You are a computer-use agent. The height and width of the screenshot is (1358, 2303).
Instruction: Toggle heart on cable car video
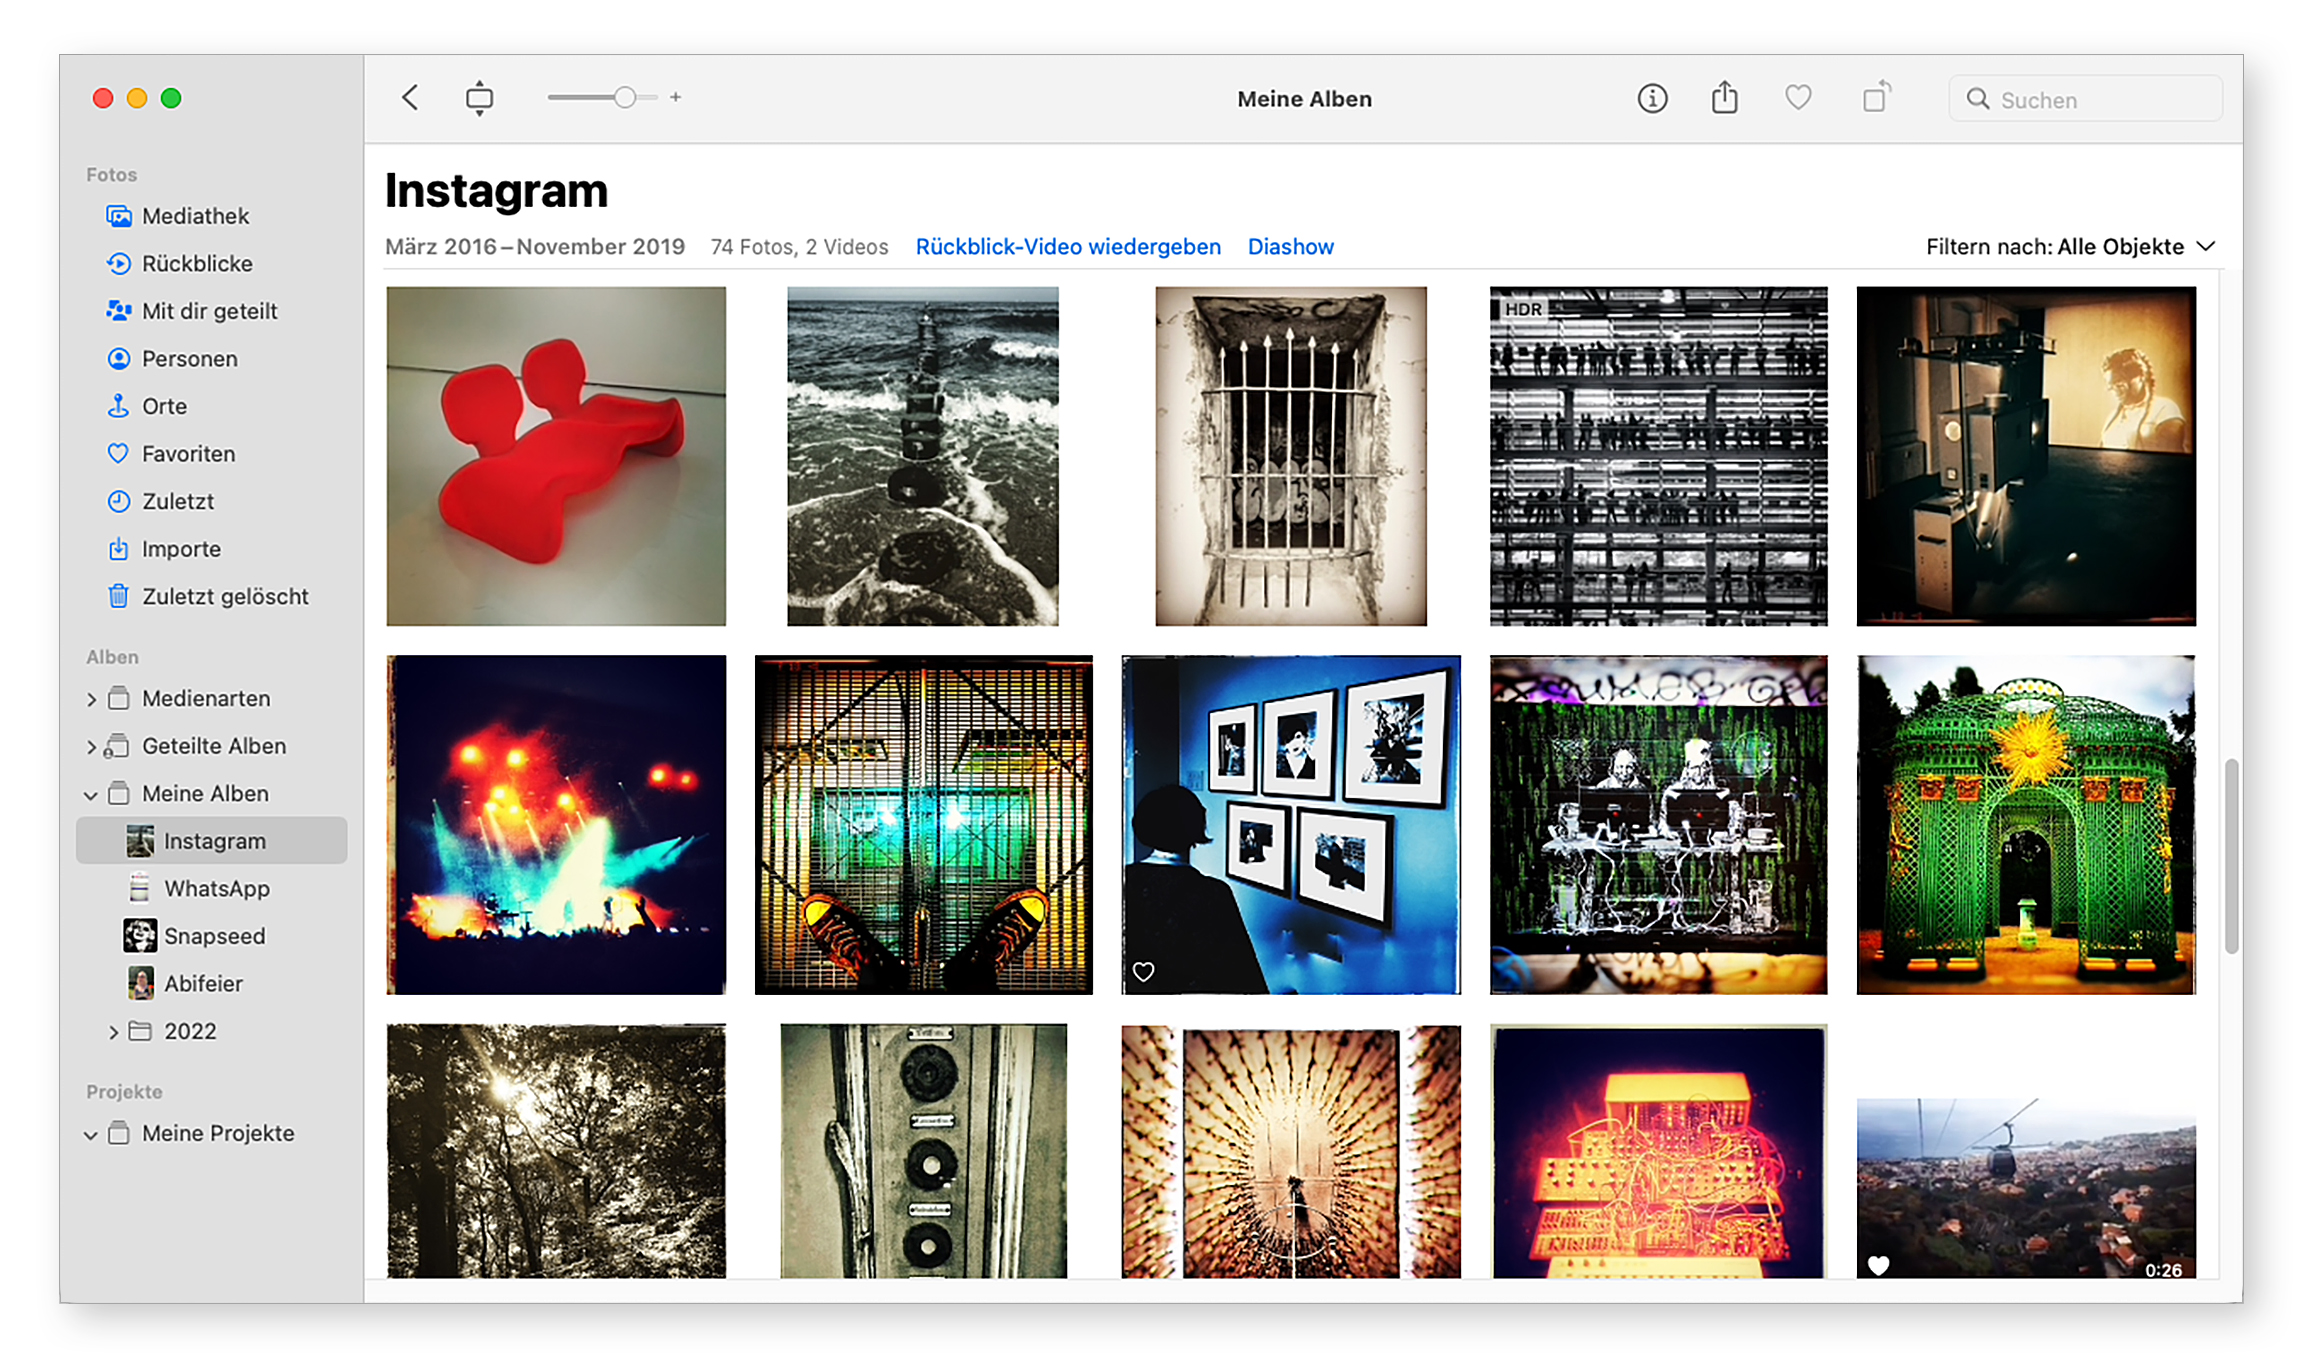1879,1265
